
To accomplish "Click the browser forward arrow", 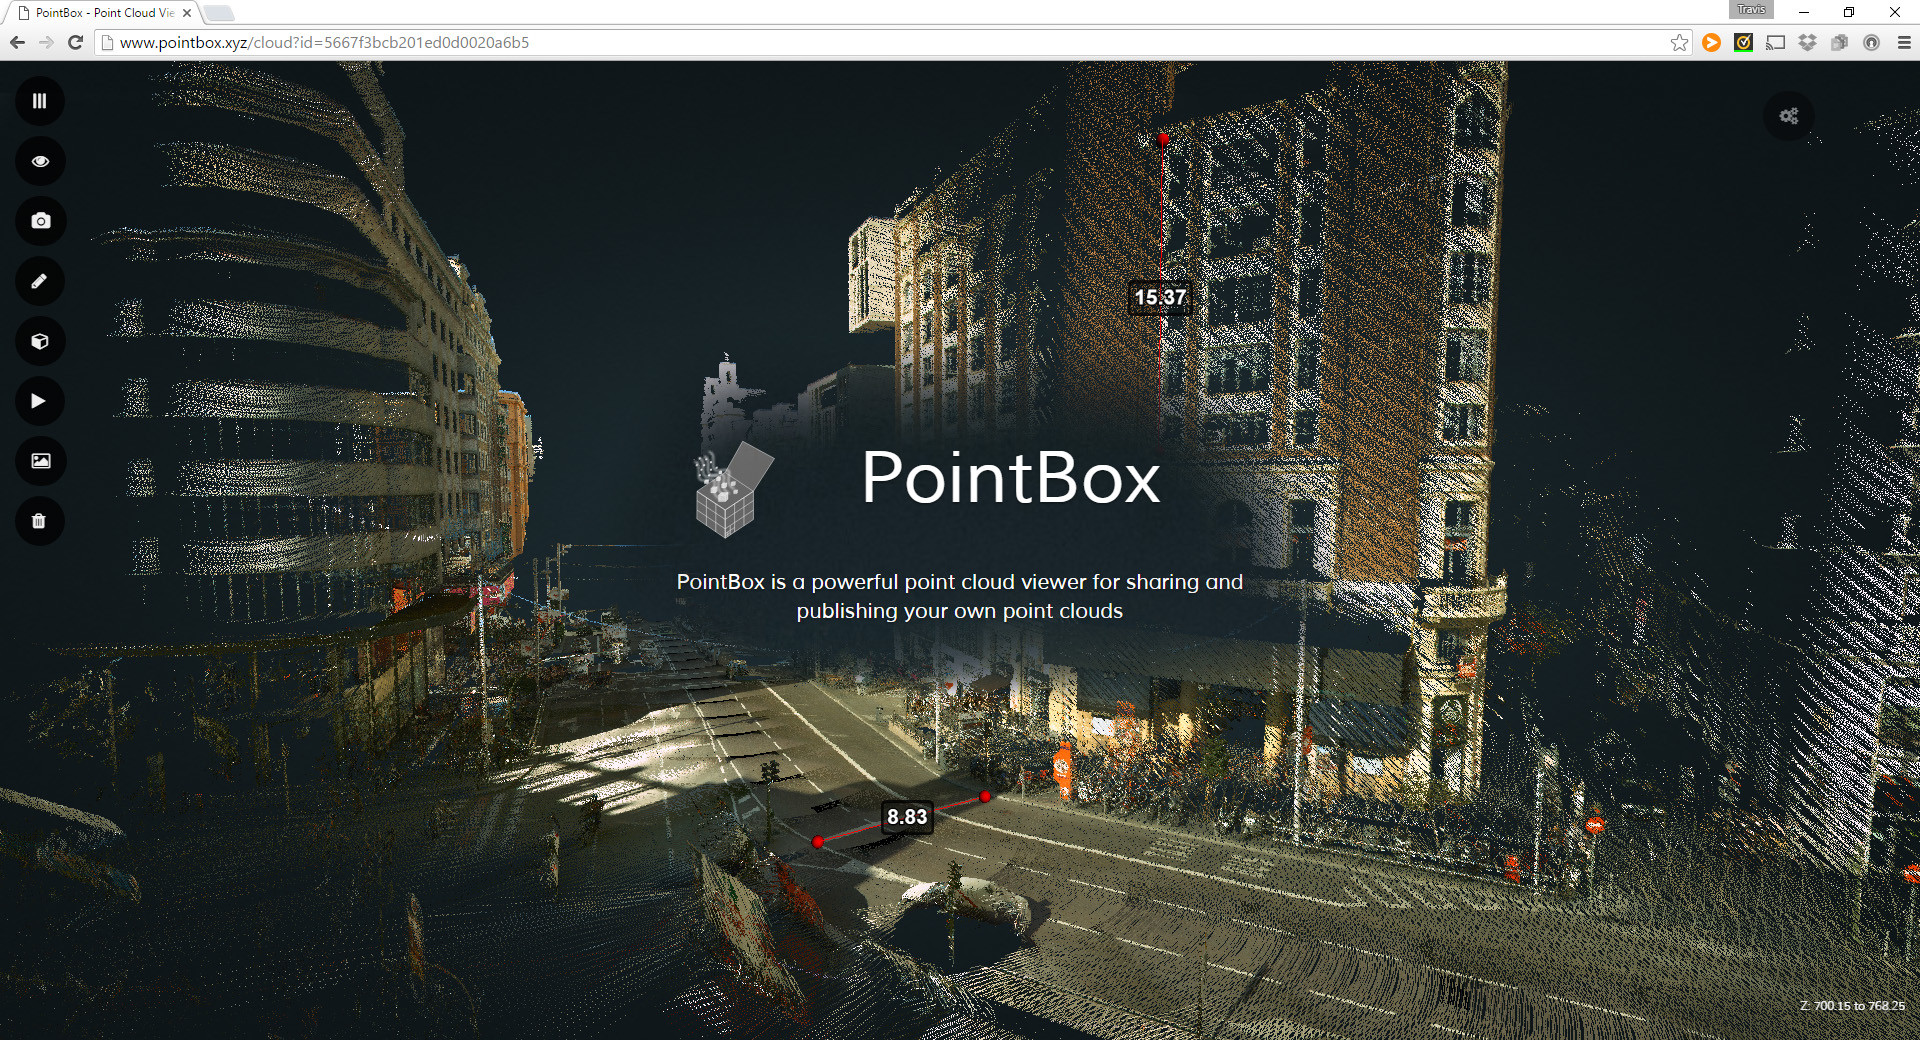I will 46,42.
